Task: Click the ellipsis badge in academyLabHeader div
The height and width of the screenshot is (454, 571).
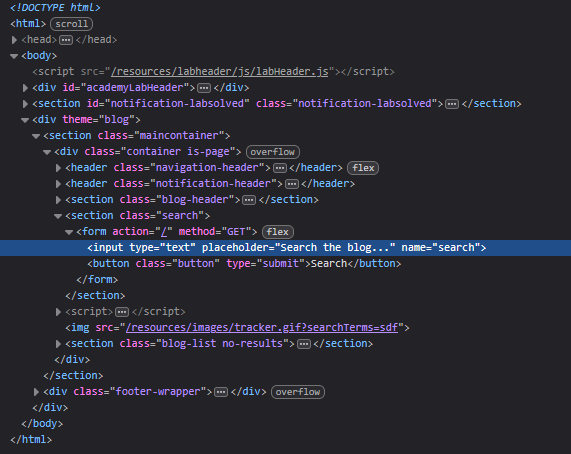Action: coord(204,88)
